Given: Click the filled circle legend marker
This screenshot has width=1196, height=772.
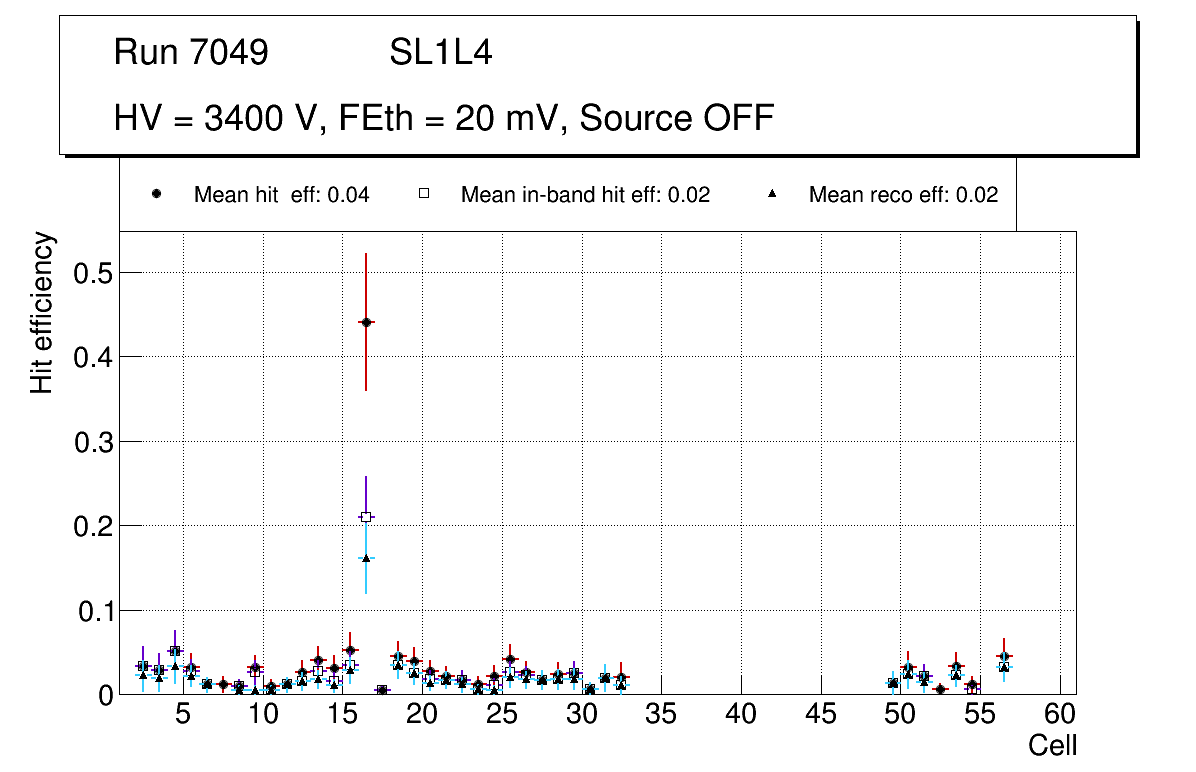Looking at the screenshot, I should coord(156,194).
